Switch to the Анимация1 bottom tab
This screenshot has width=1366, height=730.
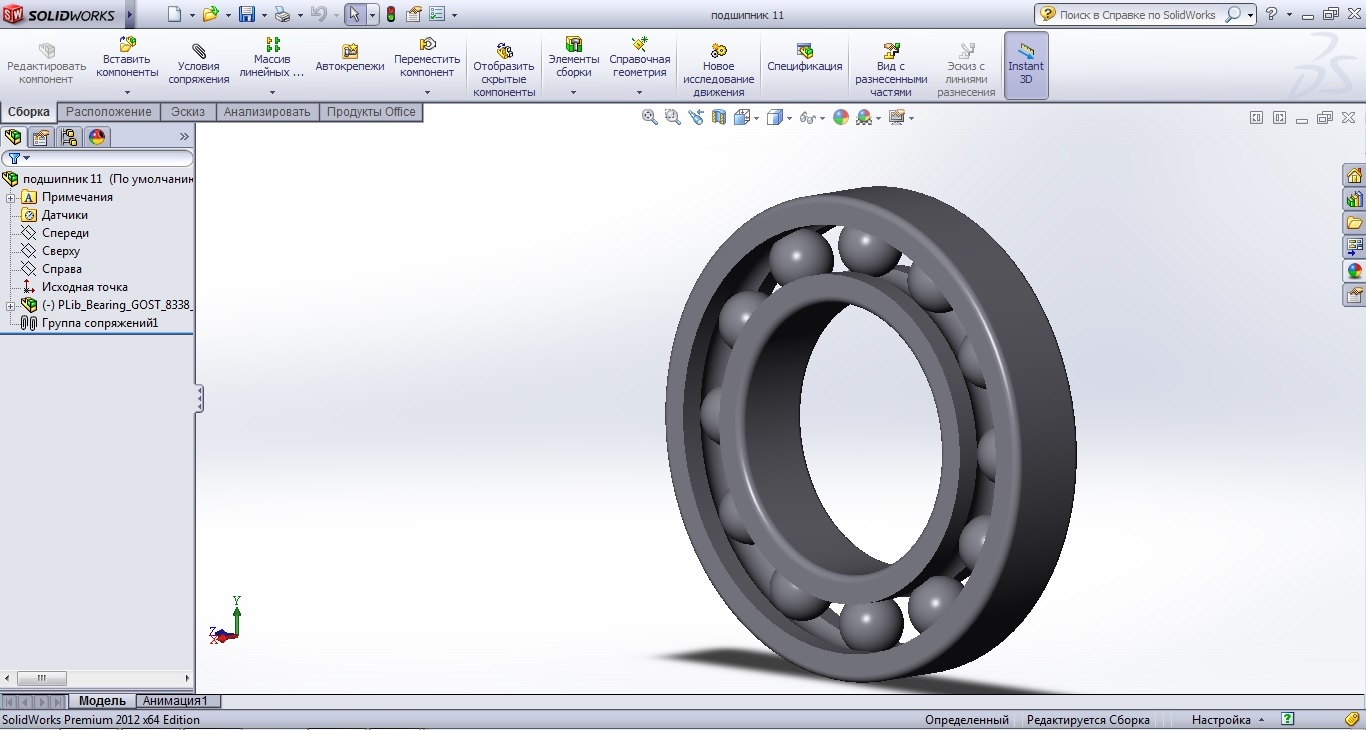click(x=176, y=701)
